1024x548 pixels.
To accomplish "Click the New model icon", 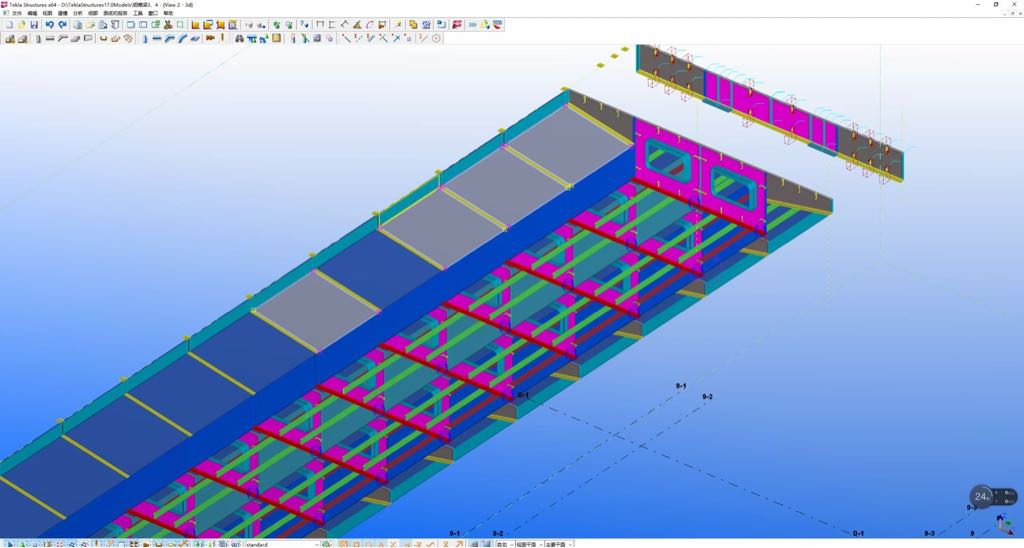I will coord(8,24).
